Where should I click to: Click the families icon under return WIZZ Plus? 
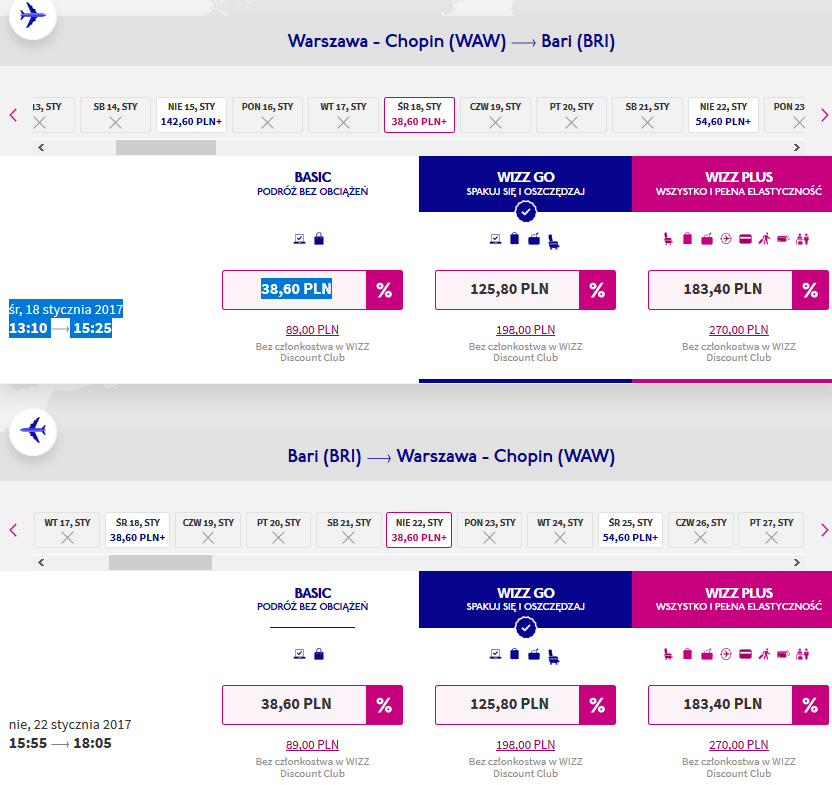[x=803, y=654]
